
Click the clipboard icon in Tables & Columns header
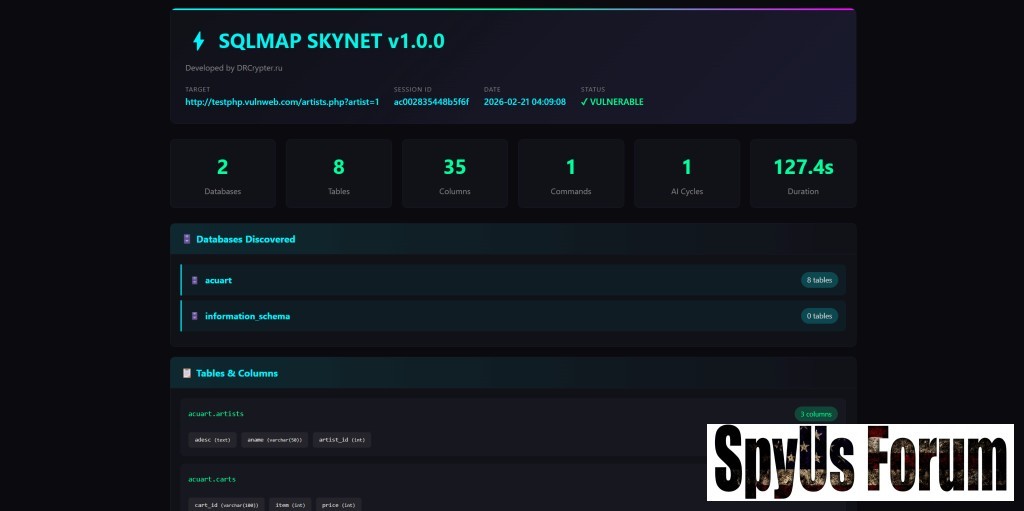pos(187,373)
